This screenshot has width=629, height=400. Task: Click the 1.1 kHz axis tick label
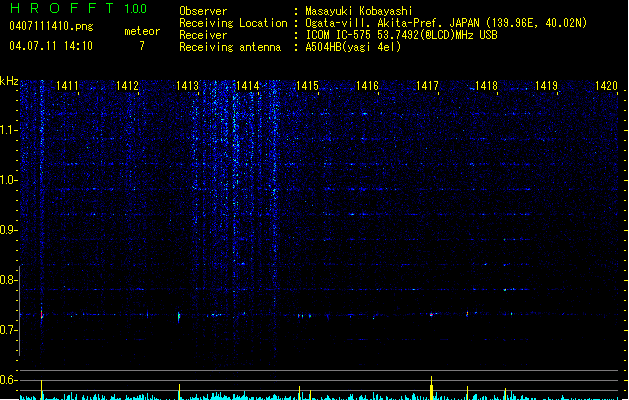(x=8, y=130)
